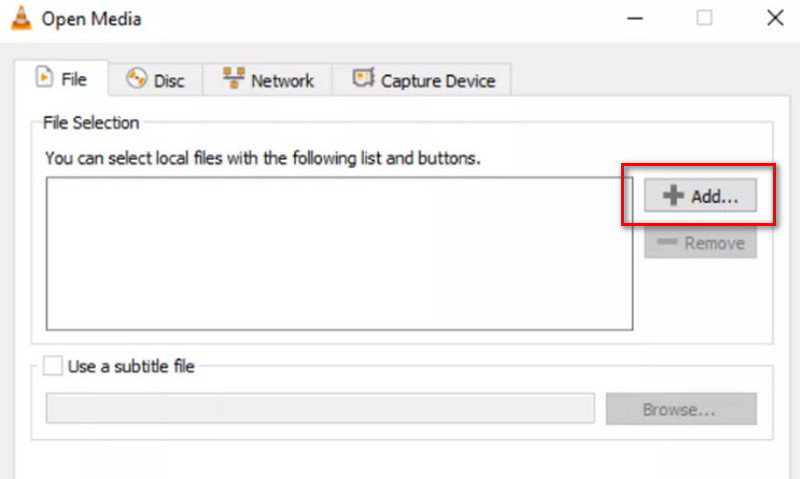This screenshot has width=800, height=479.
Task: Open the Network tab
Action: click(268, 80)
